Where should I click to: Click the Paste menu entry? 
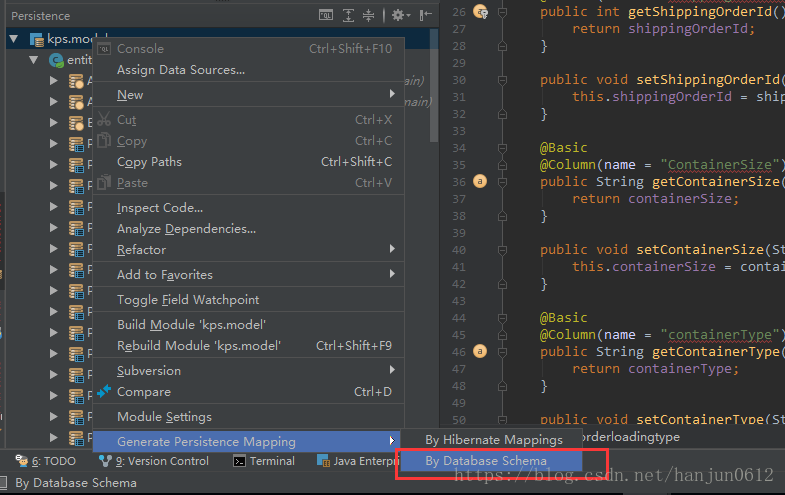tap(248, 183)
